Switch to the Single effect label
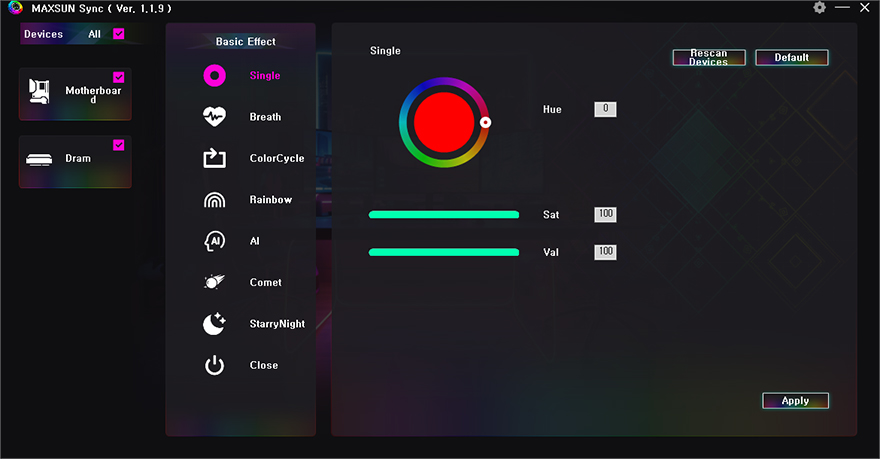The width and height of the screenshot is (880, 459). click(265, 76)
